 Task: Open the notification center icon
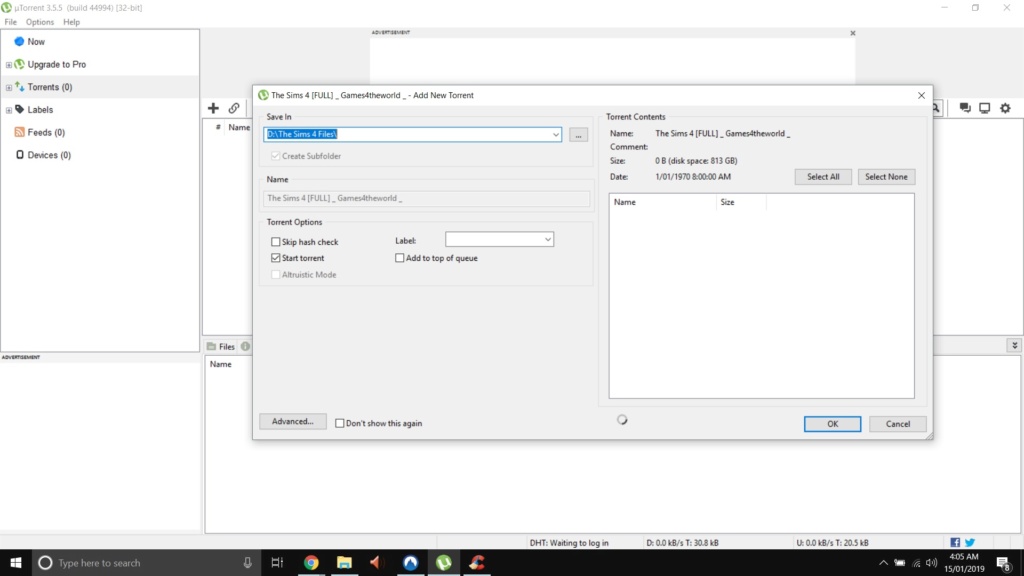tap(1004, 562)
